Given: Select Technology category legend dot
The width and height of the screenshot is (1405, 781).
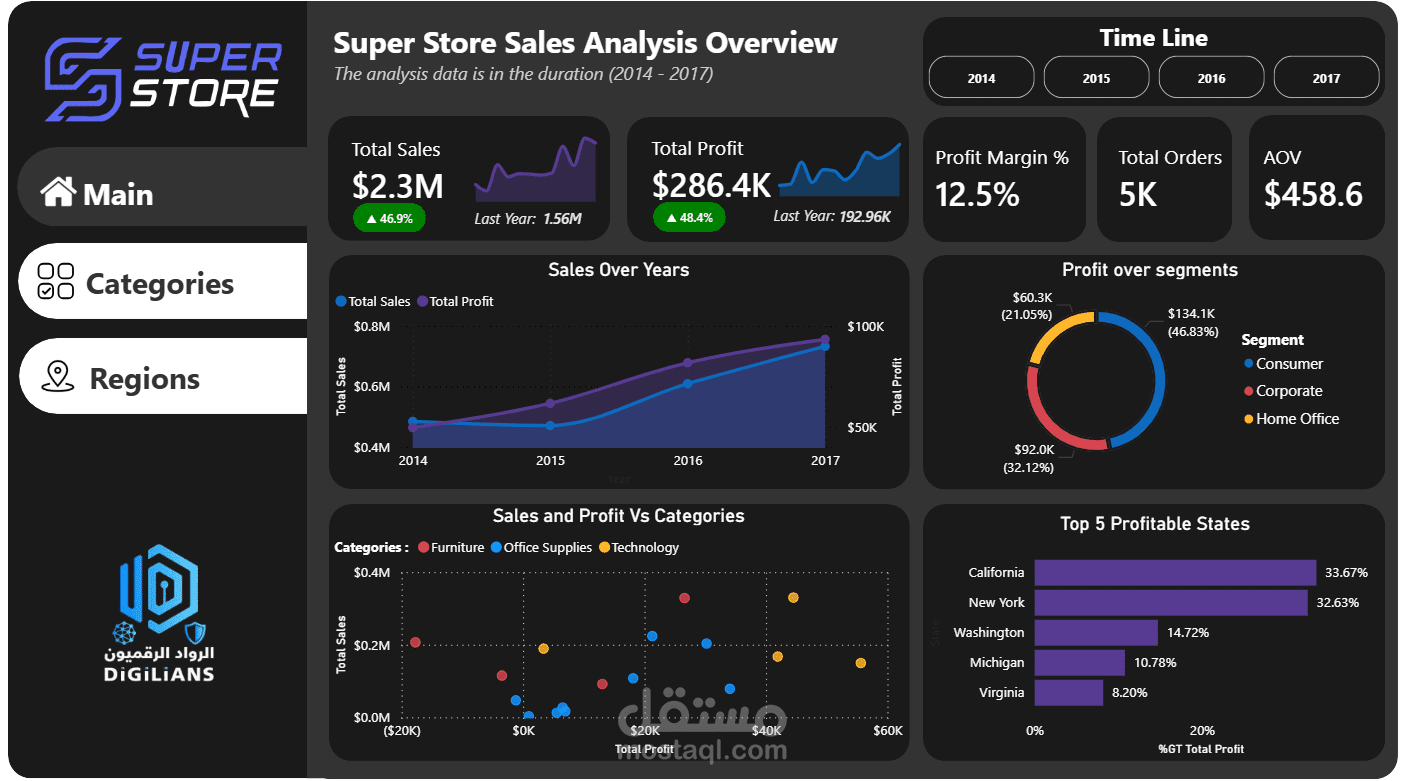Looking at the screenshot, I should point(603,547).
